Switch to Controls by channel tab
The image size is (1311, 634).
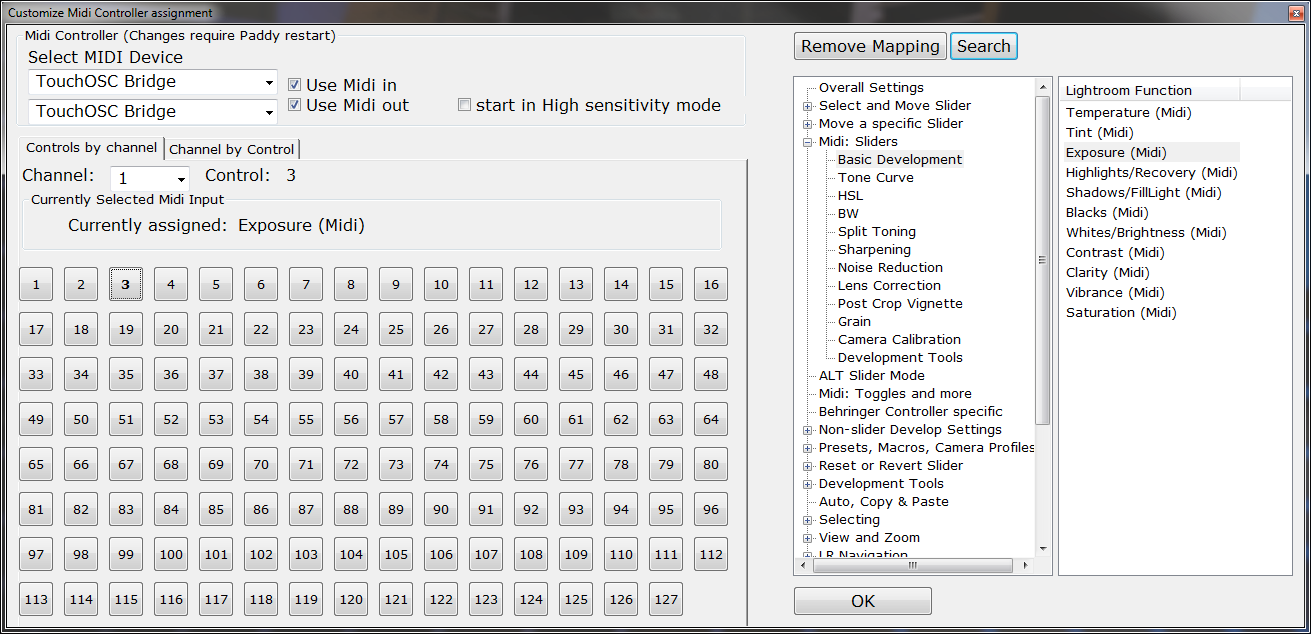[92, 148]
